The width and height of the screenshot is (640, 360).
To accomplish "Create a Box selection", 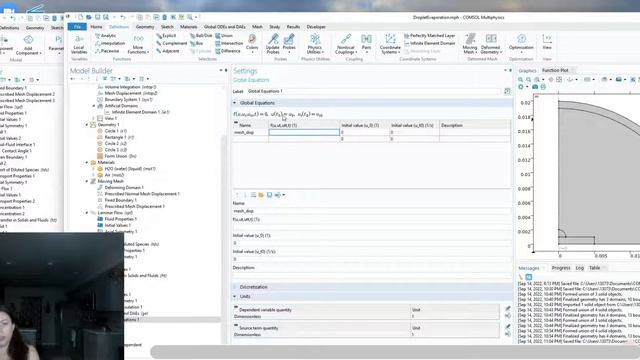I will [197, 43].
